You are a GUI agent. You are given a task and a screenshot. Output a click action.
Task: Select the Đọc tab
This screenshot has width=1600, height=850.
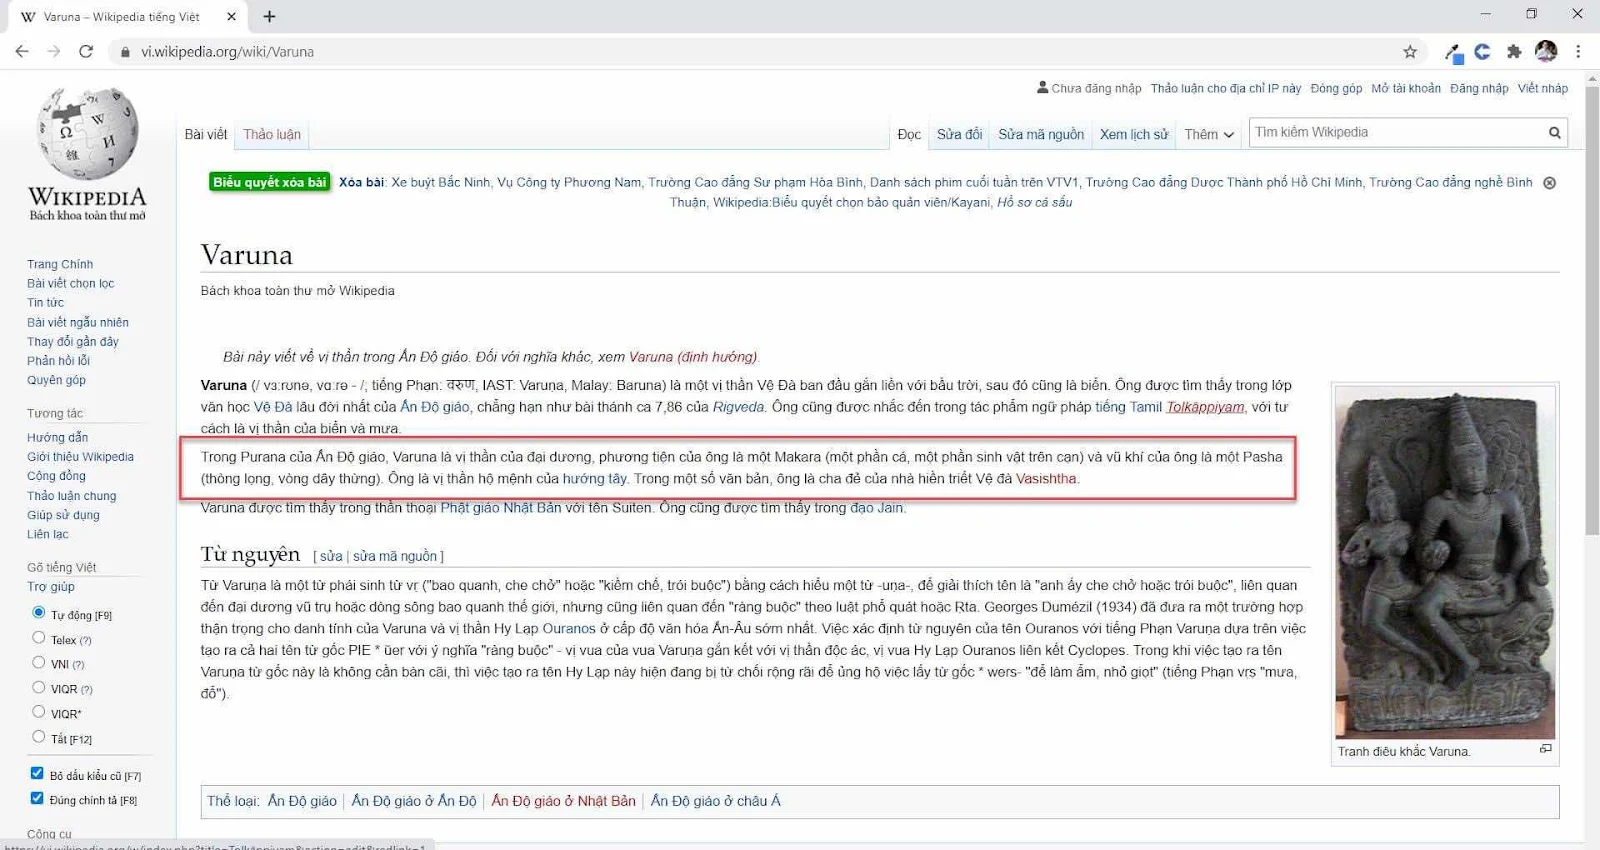click(909, 134)
